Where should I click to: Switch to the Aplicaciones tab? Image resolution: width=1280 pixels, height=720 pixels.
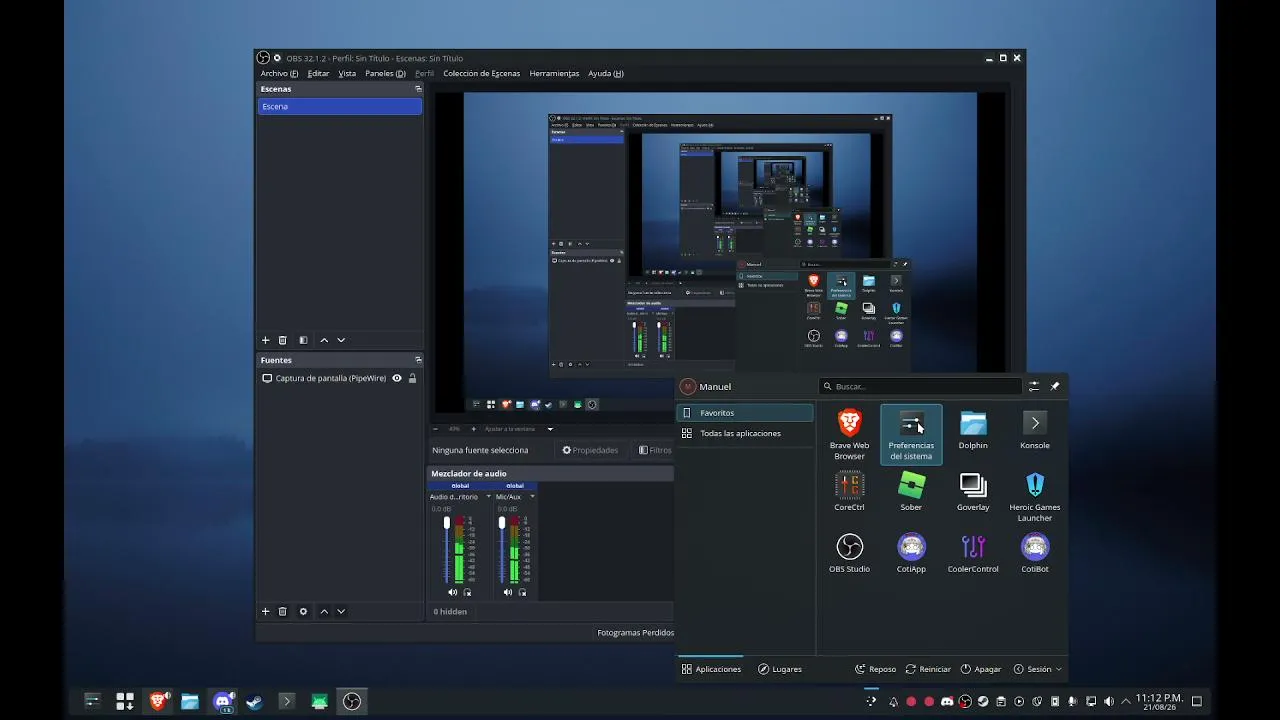711,669
